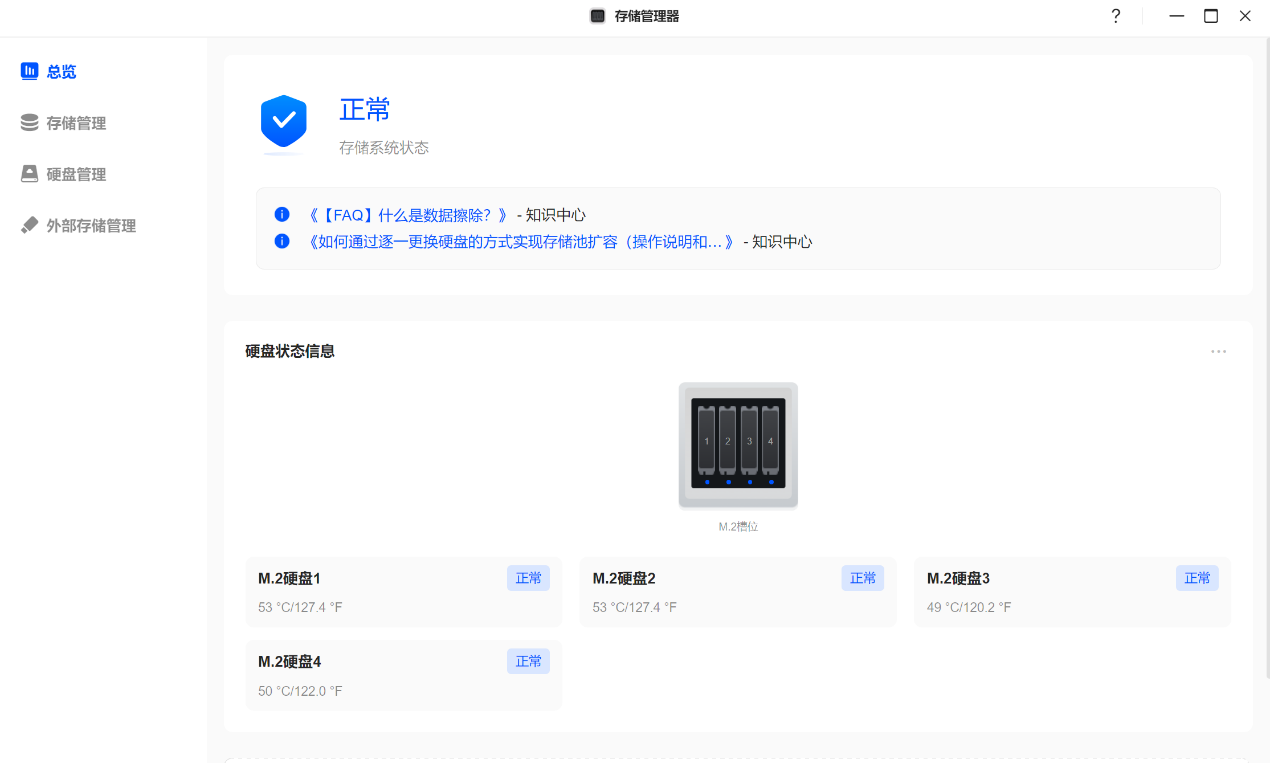
Task: Open the three-dot menu in 硬盘状态信息
Action: click(x=1218, y=352)
